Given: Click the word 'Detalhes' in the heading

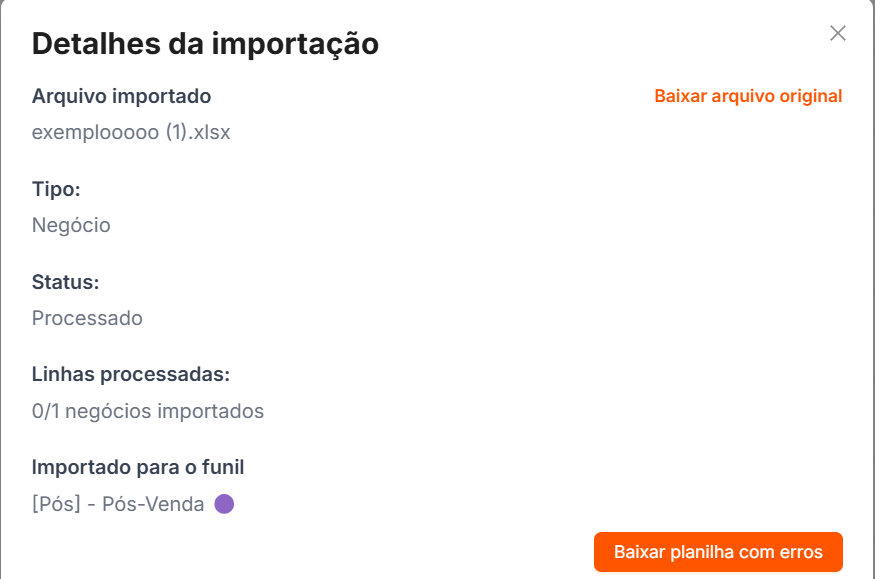Looking at the screenshot, I should (92, 44).
